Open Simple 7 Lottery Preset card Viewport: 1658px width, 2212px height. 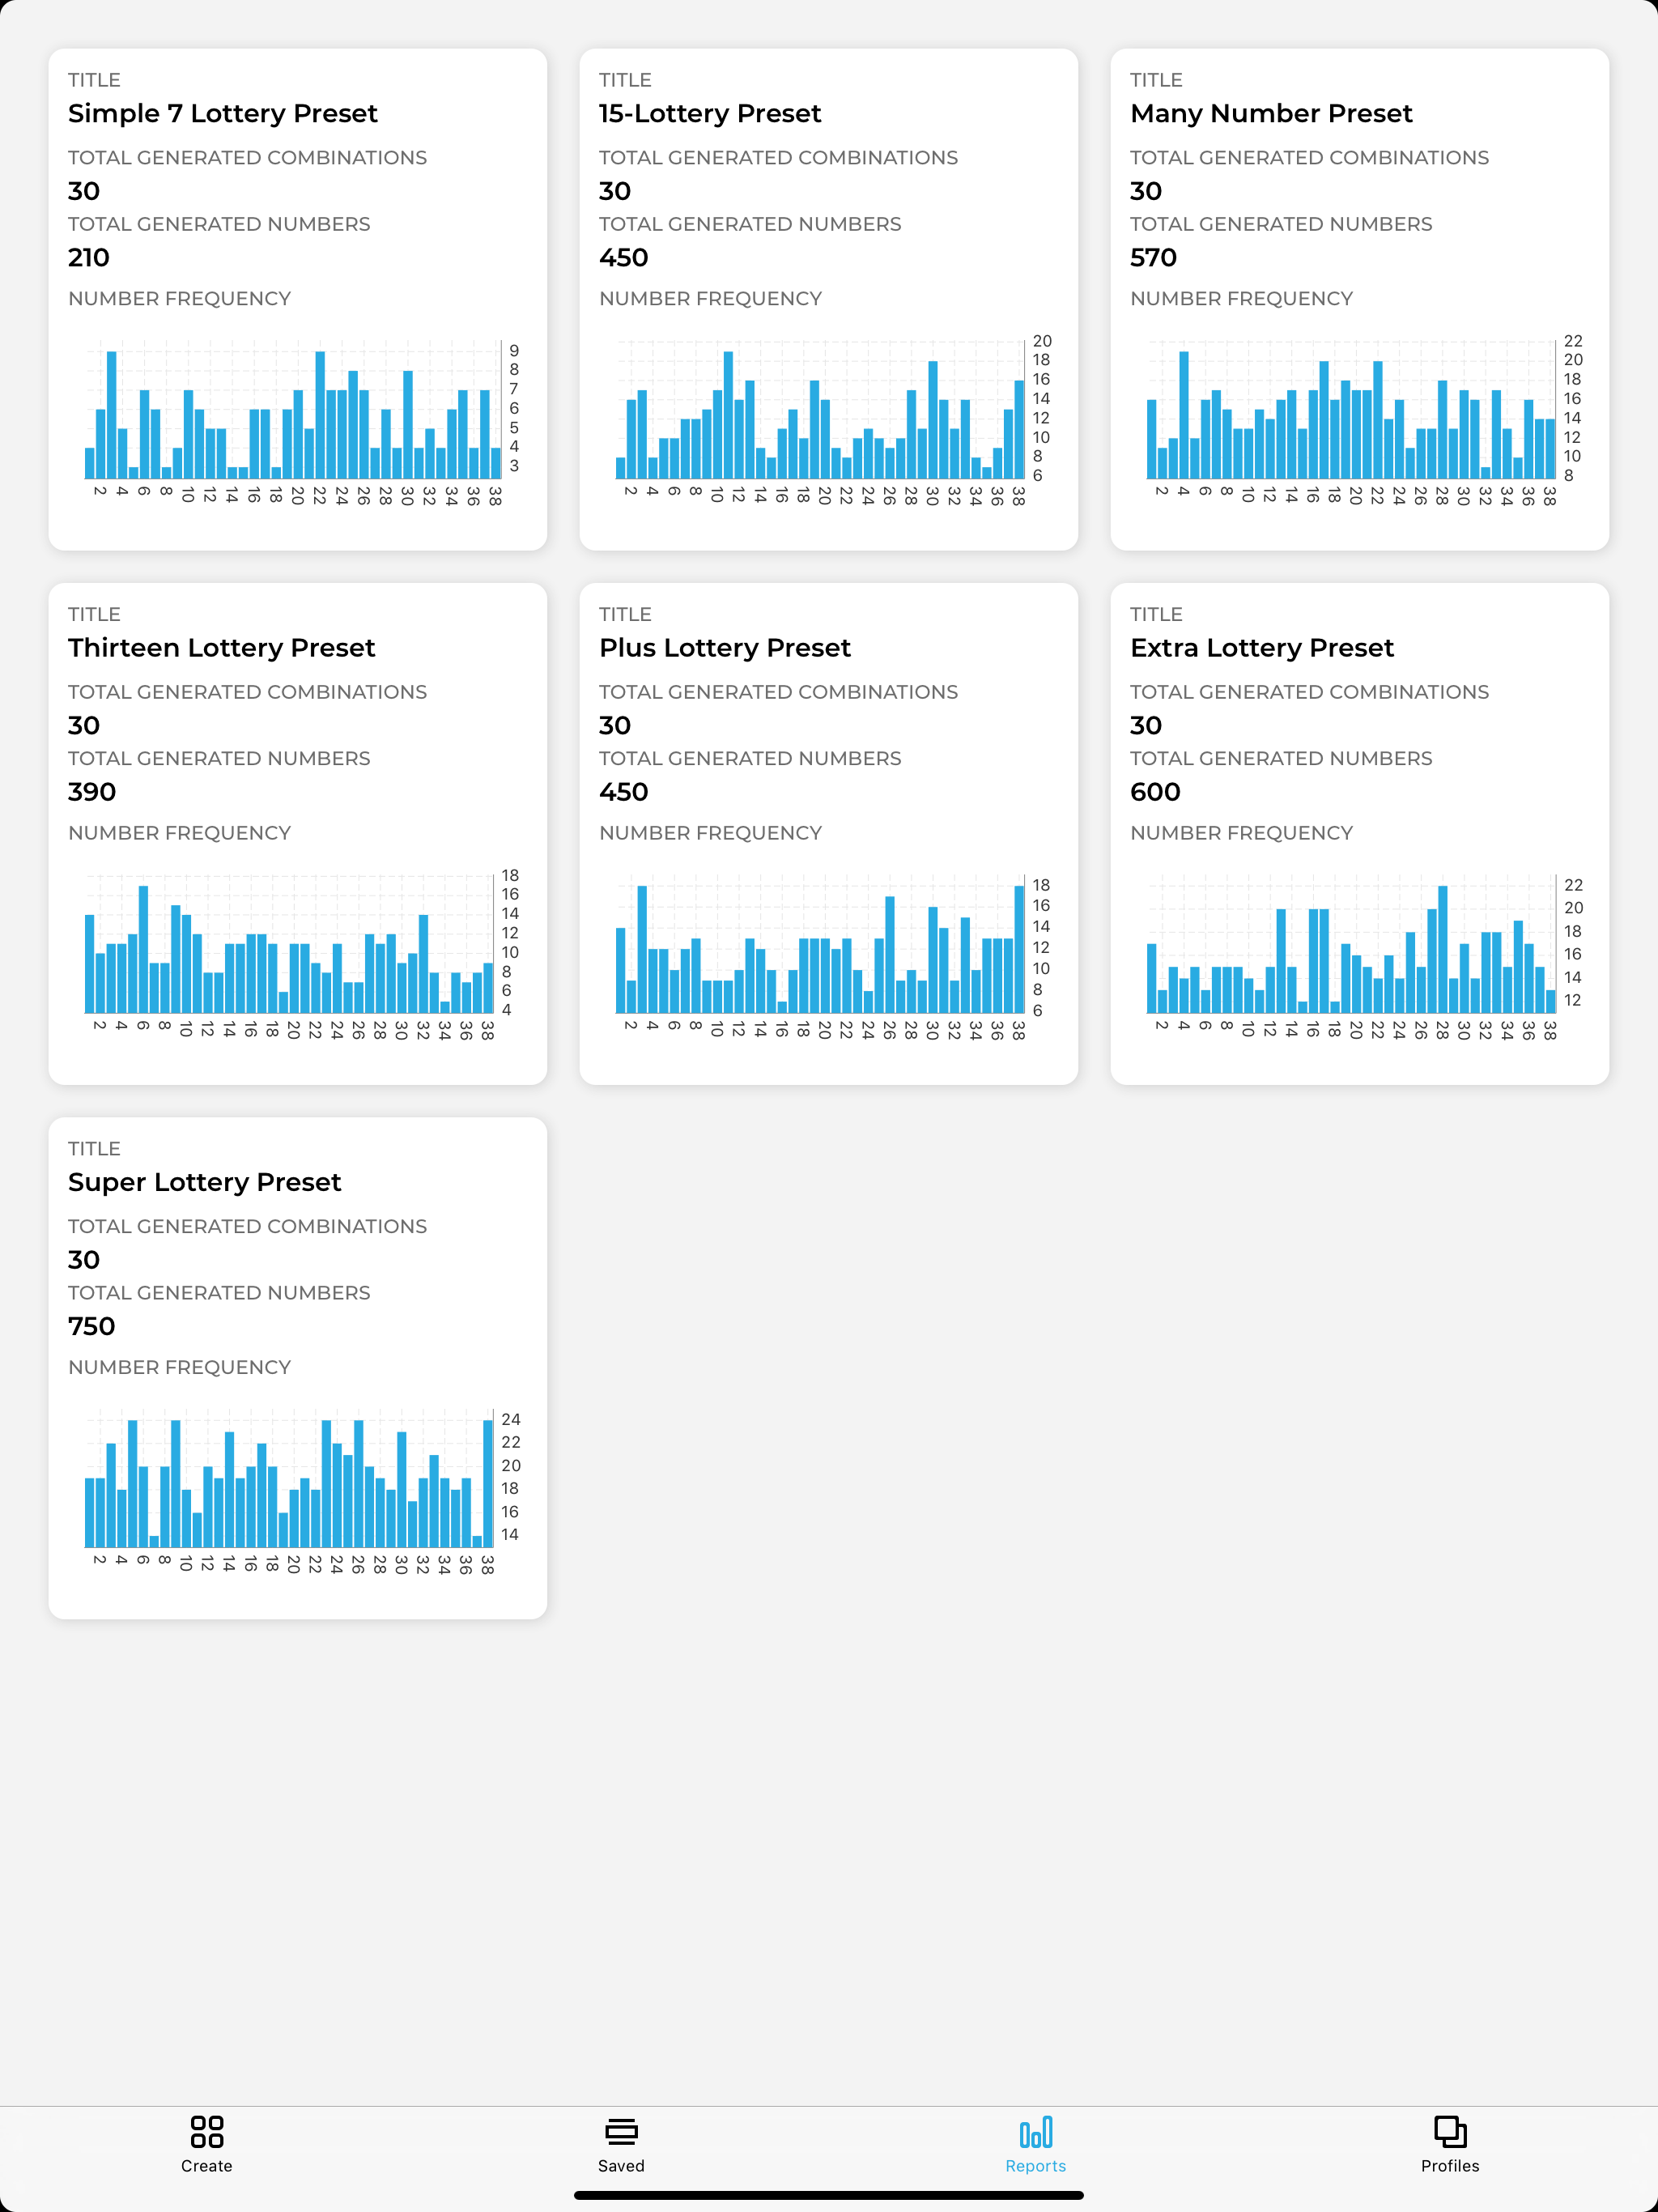pos(222,114)
